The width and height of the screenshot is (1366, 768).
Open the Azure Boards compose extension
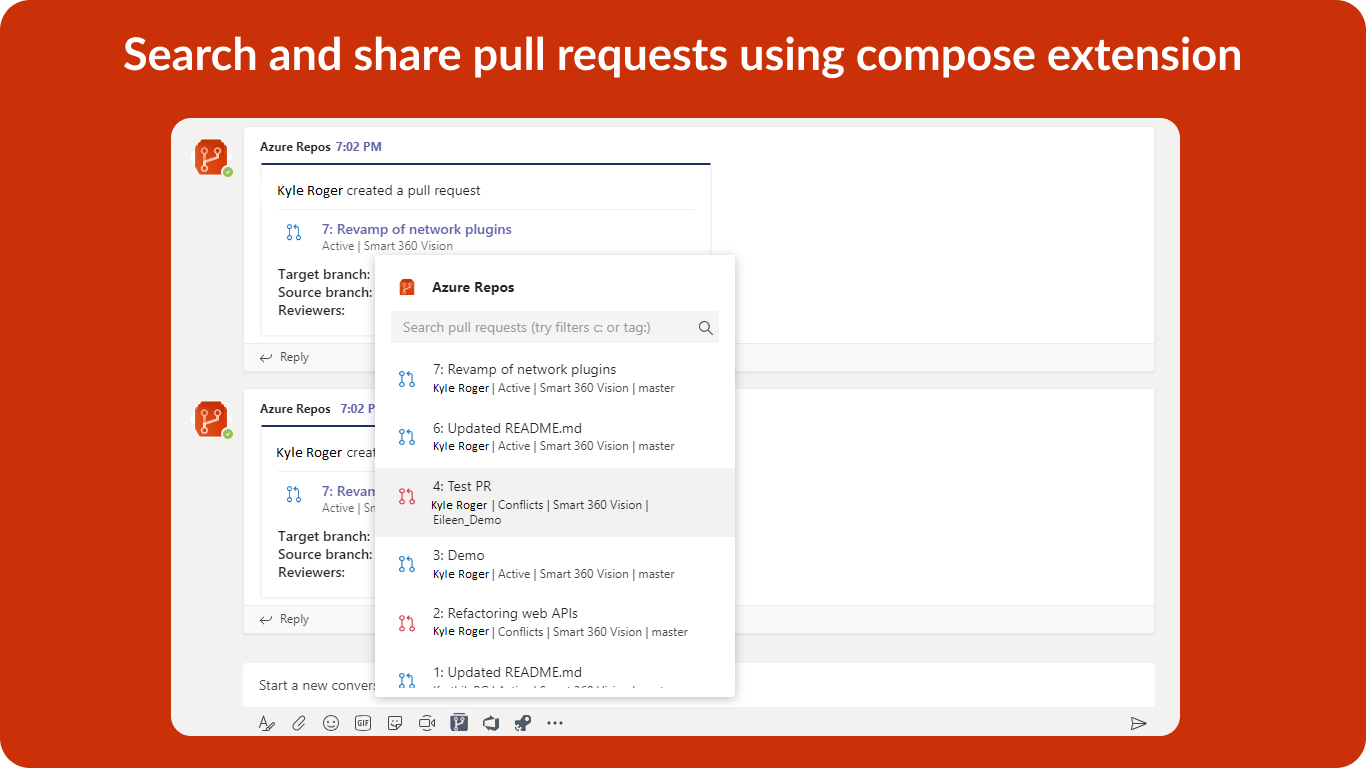[x=491, y=723]
